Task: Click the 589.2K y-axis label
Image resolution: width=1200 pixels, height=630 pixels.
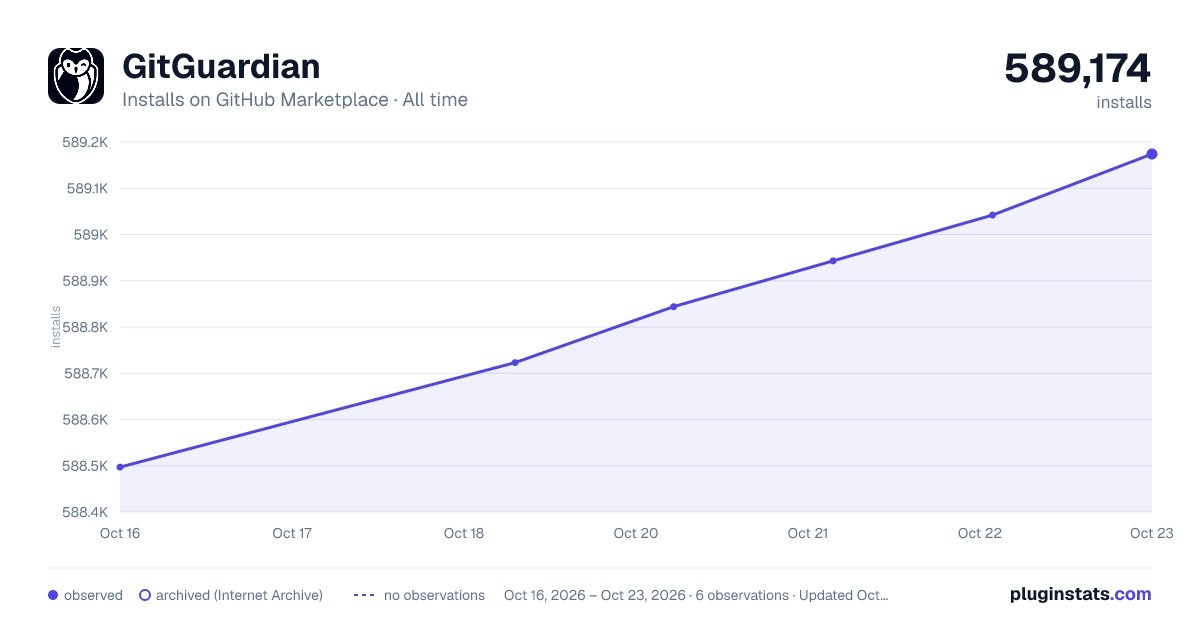Action: (85, 142)
